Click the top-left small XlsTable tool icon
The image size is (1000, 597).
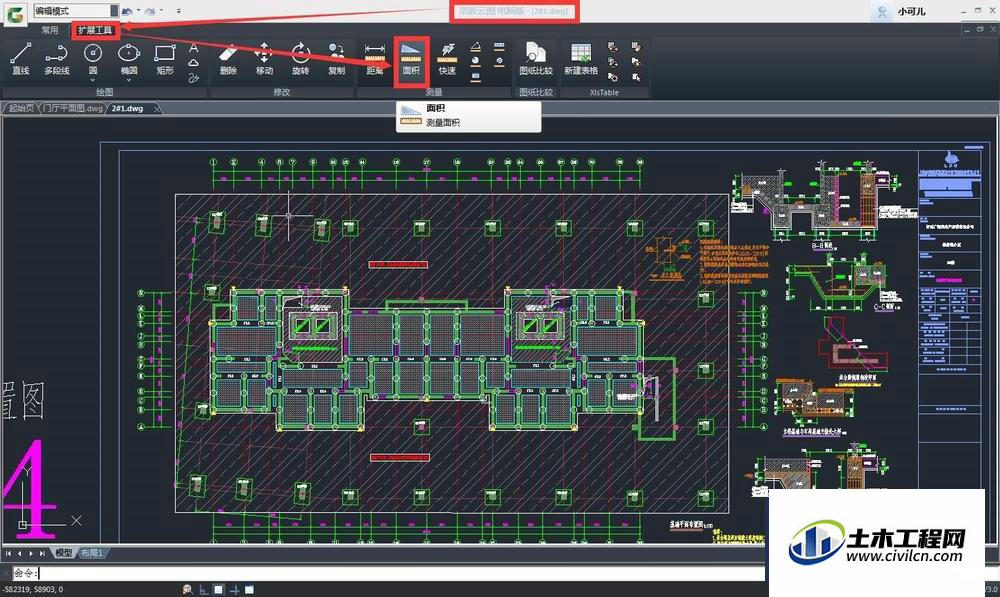(x=613, y=47)
